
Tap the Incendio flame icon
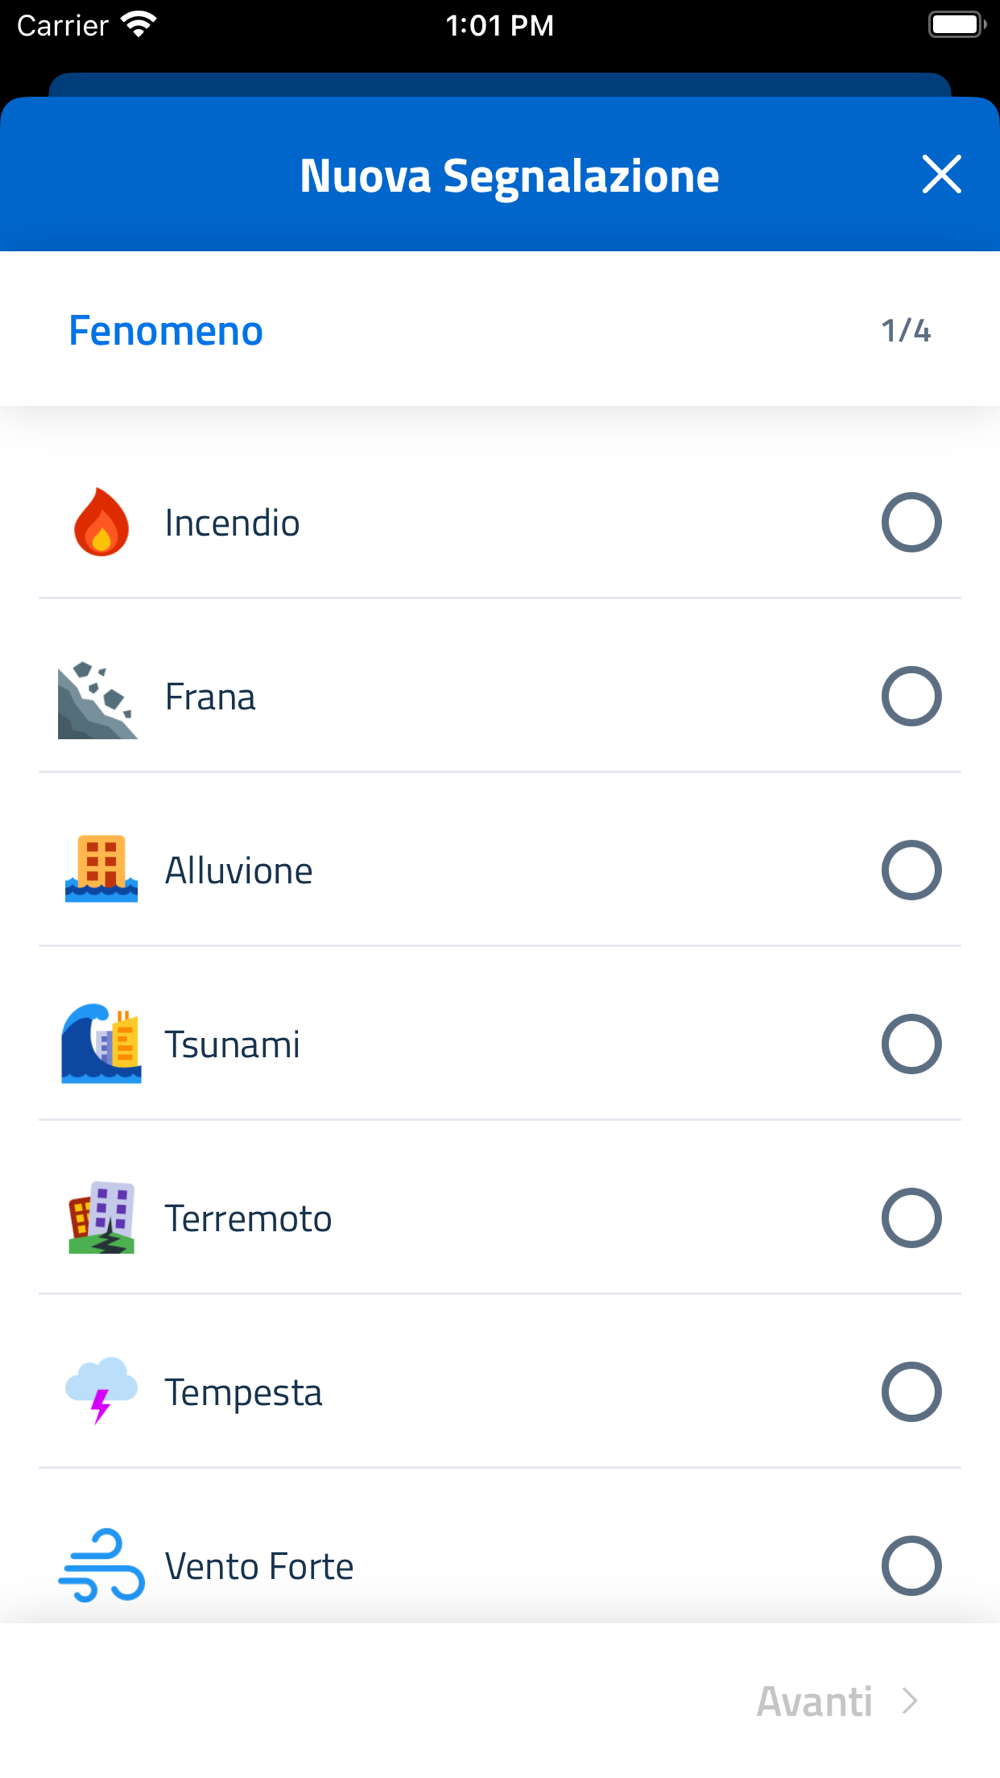pyautogui.click(x=101, y=522)
